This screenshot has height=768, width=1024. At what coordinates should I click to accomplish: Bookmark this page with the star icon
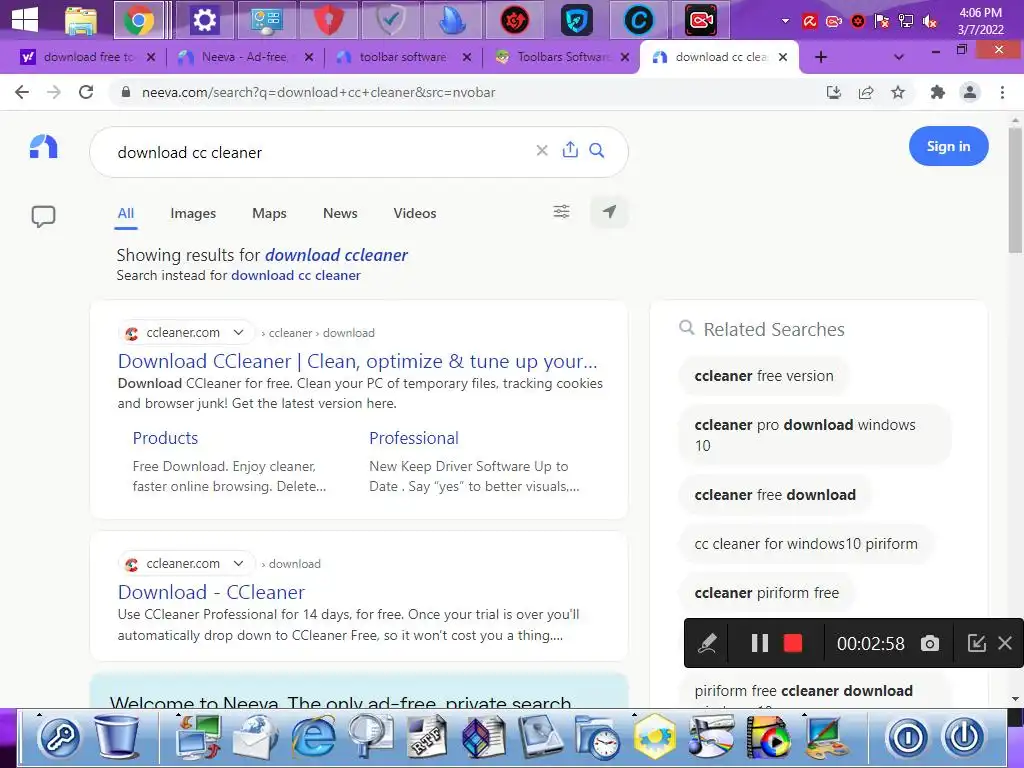pyautogui.click(x=898, y=92)
